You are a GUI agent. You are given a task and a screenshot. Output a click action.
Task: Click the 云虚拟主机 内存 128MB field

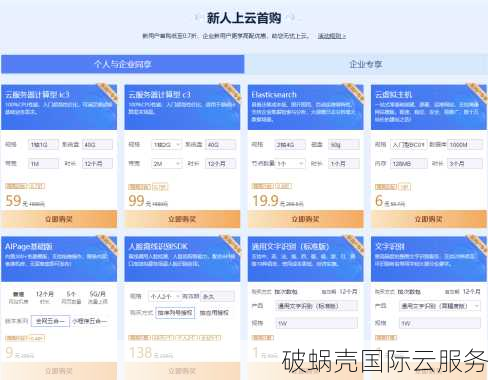[x=408, y=164]
